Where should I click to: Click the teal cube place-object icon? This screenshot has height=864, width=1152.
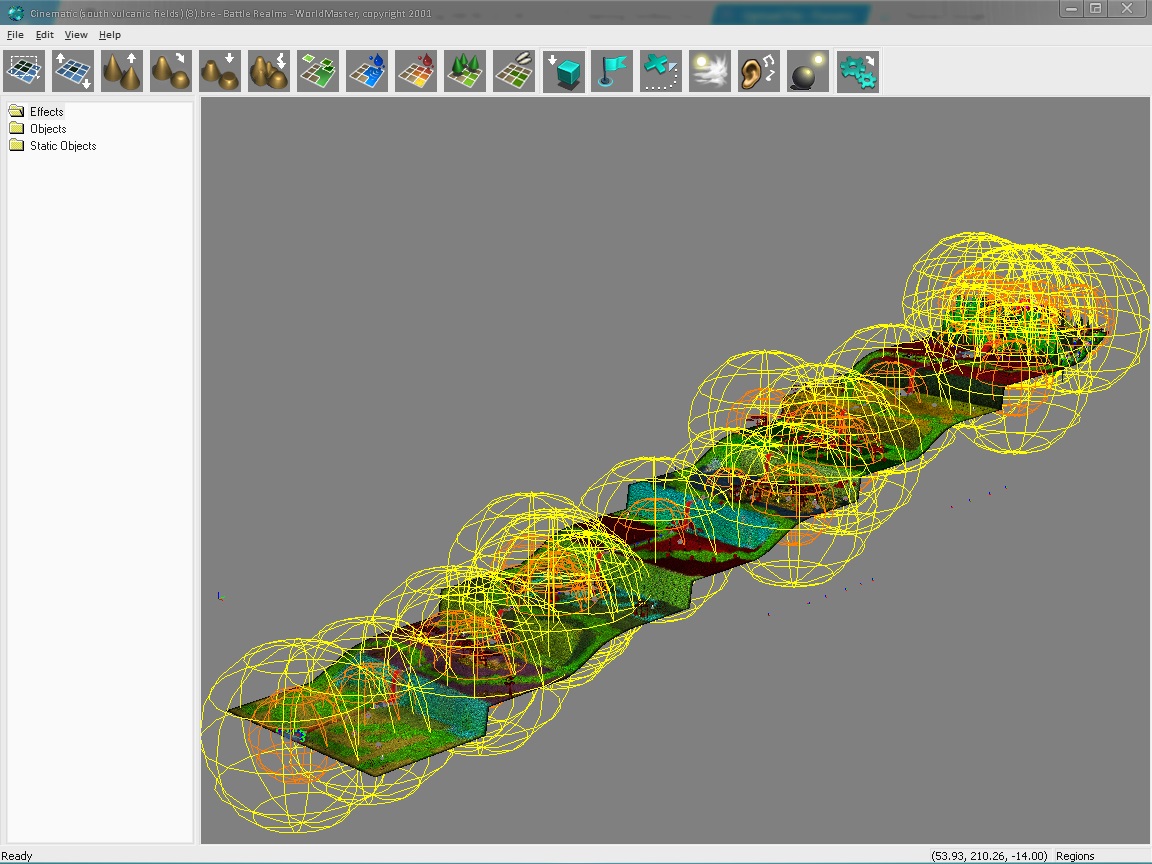click(564, 72)
